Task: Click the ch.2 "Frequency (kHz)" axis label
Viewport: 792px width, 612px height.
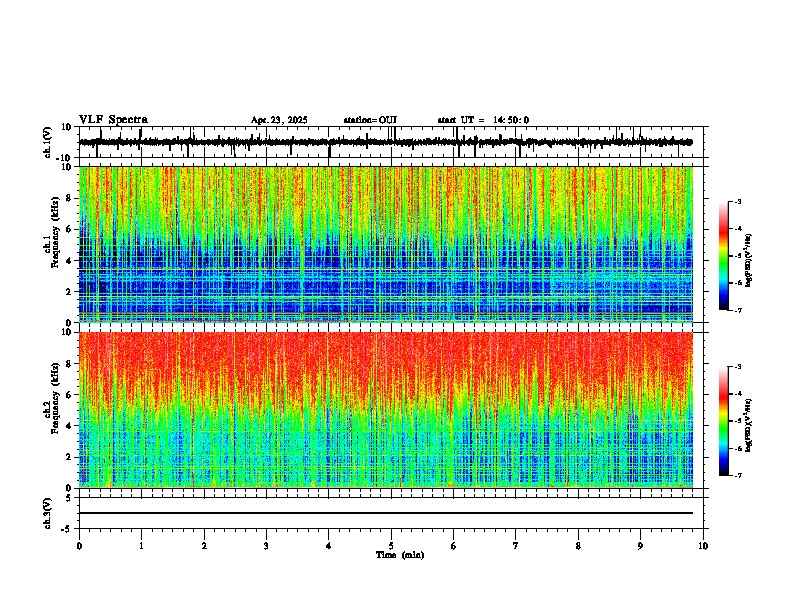Action: 56,398
